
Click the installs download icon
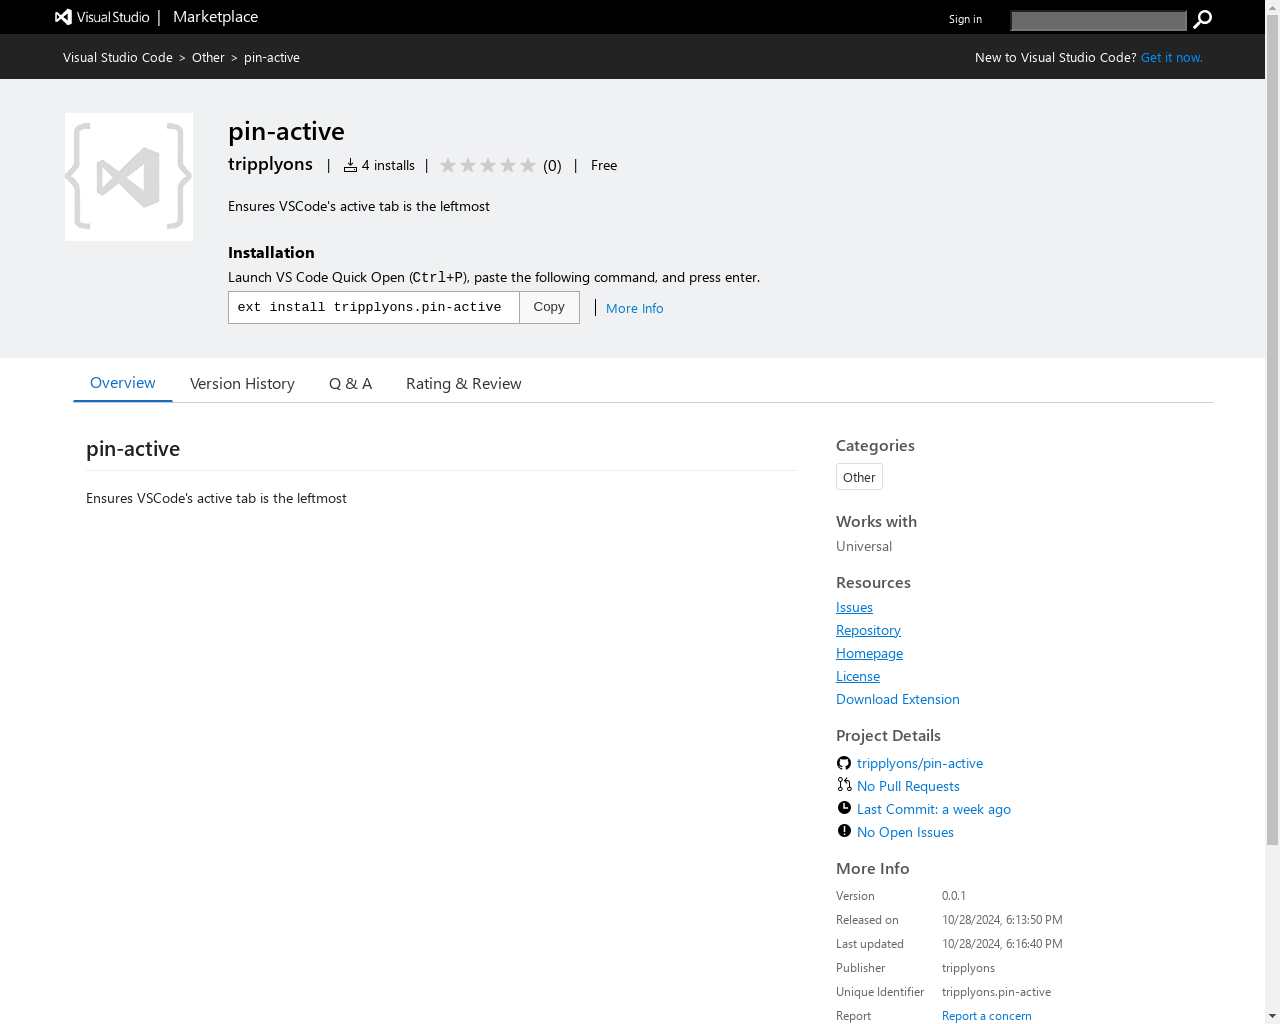[x=350, y=166]
